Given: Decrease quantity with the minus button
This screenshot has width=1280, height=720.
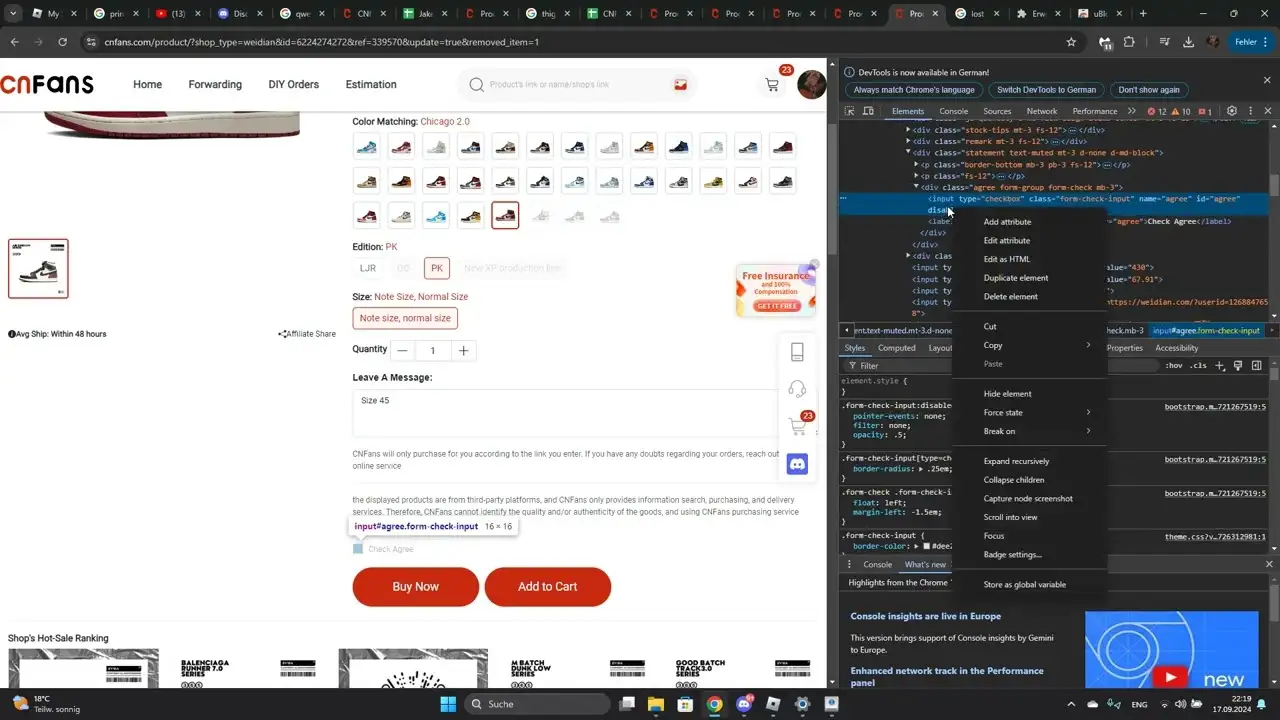Looking at the screenshot, I should point(402,351).
